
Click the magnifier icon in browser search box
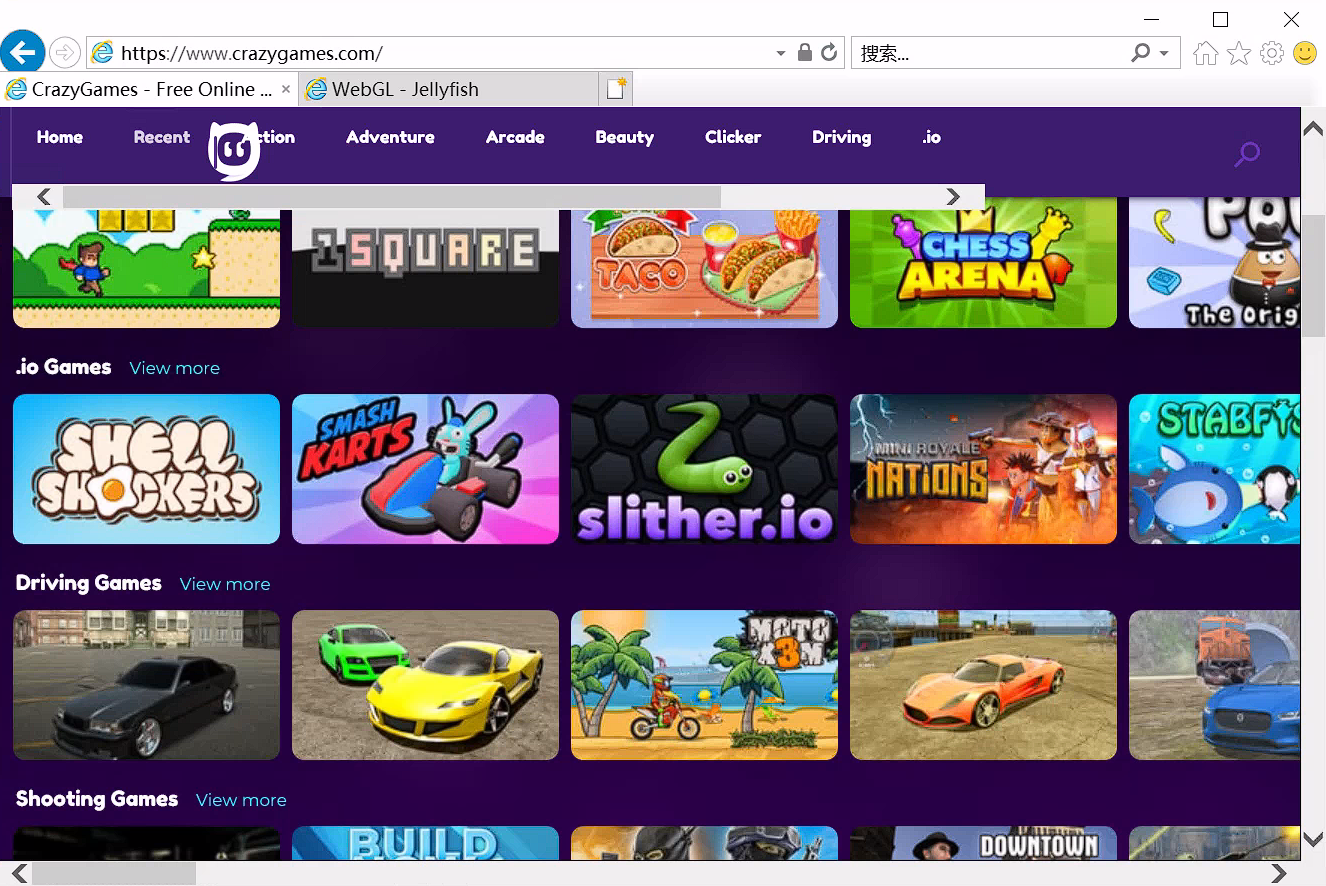click(1141, 53)
